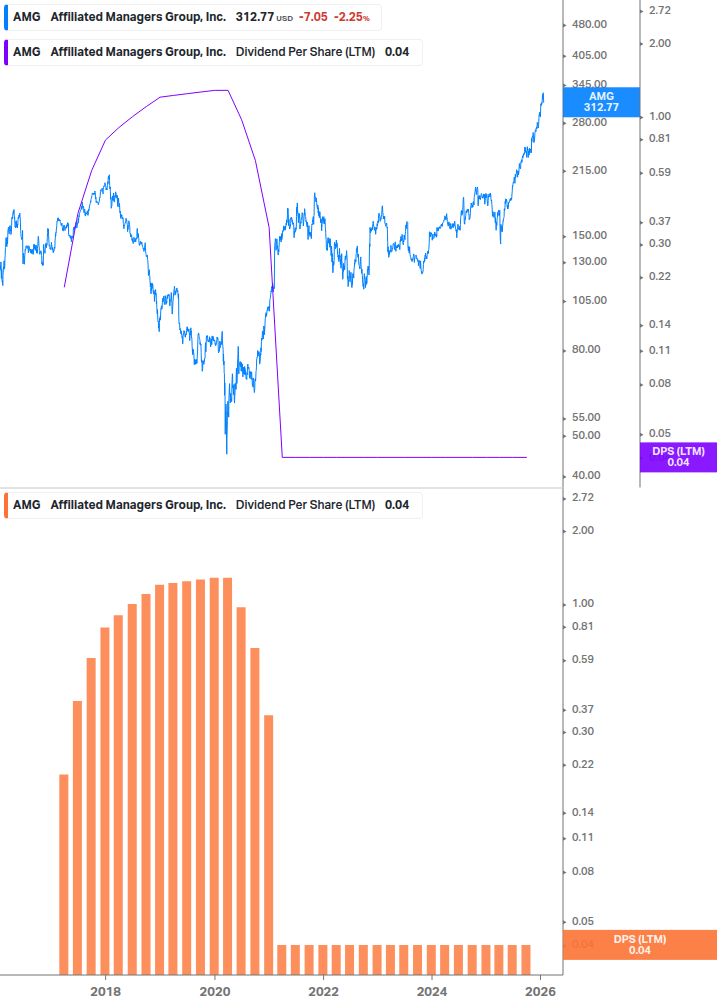
Task: Click the purple DPS (LTM) 0.04 axis tag
Action: tap(678, 457)
